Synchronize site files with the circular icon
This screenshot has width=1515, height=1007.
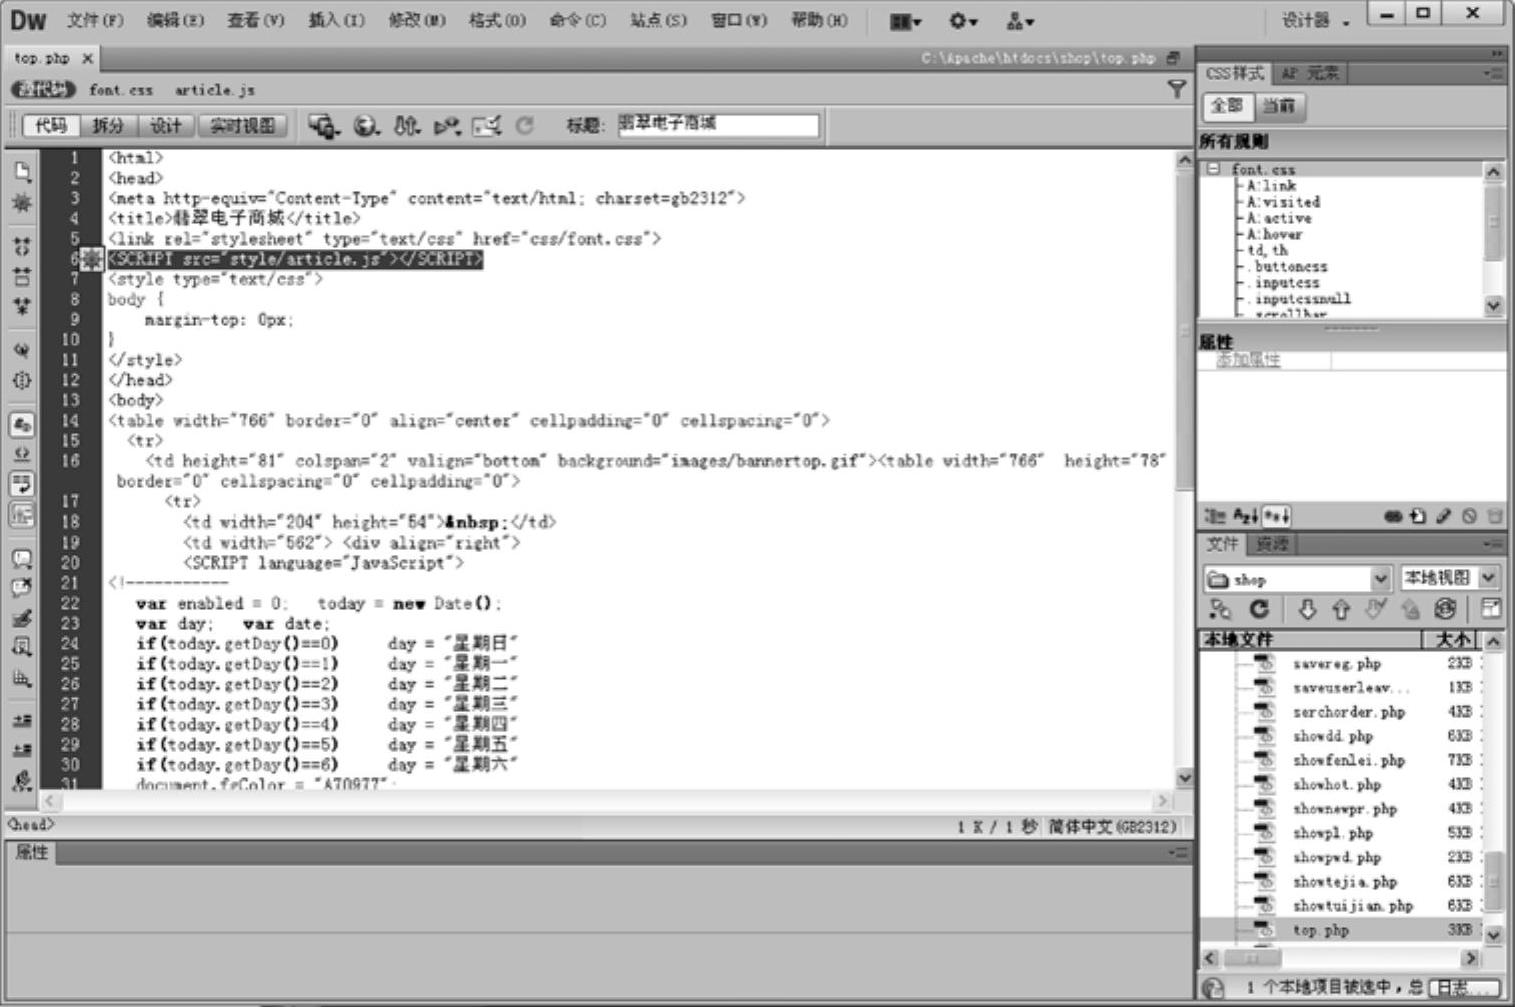pyautogui.click(x=1445, y=609)
